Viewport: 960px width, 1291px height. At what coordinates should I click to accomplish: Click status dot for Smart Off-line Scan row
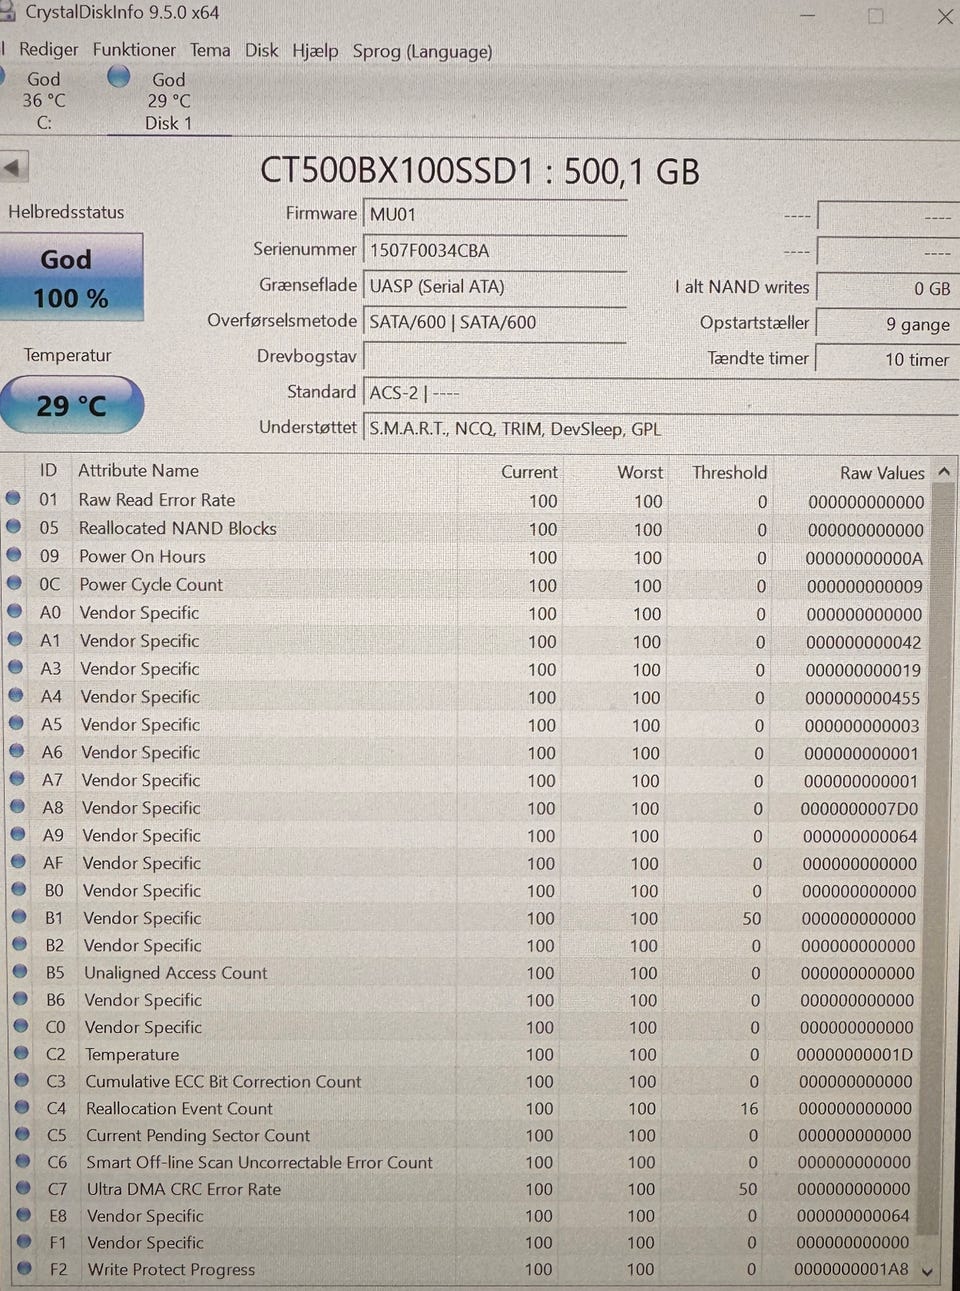pos(23,1160)
